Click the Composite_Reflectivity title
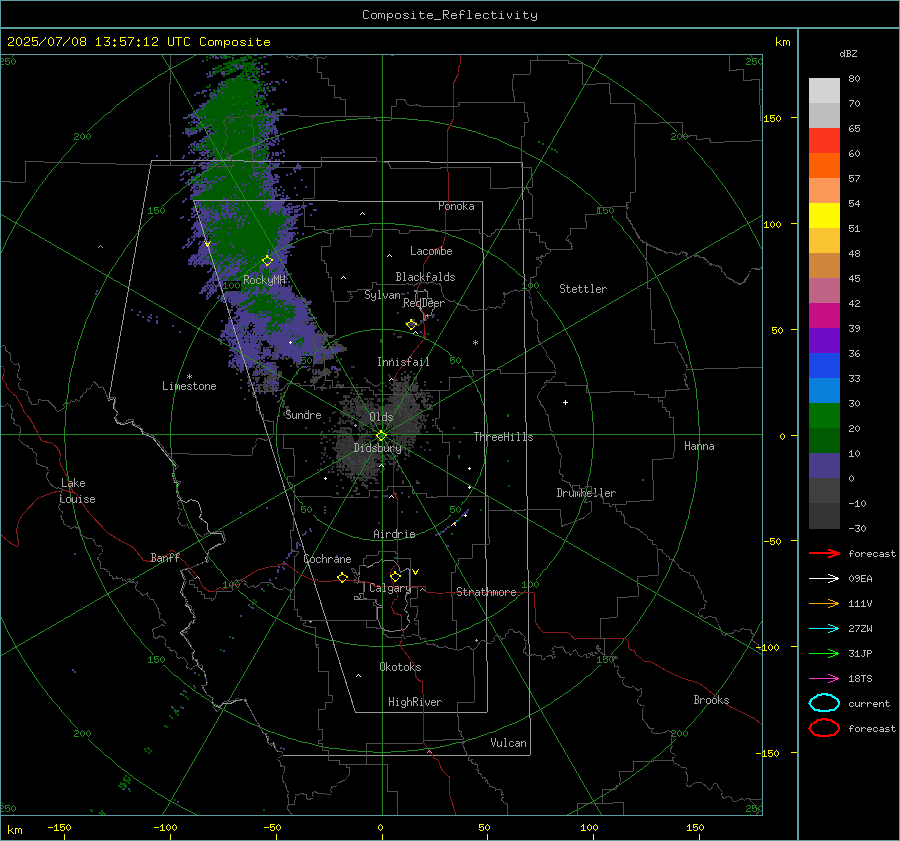The height and width of the screenshot is (841, 900). [x=450, y=15]
